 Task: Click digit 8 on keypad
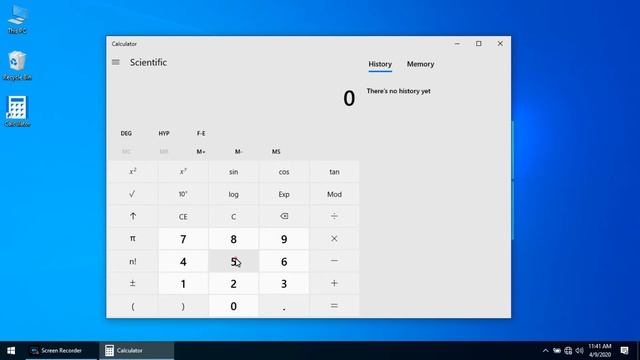click(x=233, y=239)
